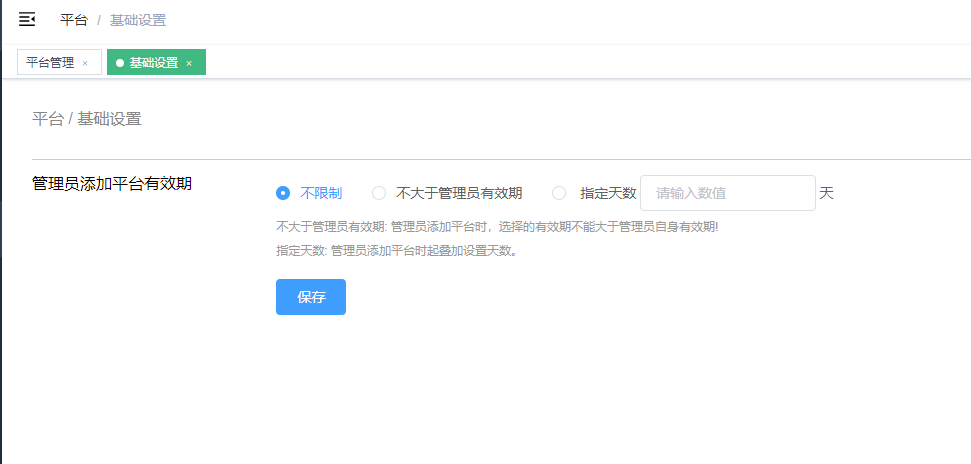The height and width of the screenshot is (464, 971).
Task: Click the 平台 / 基础设置 page heading
Action: [87, 119]
